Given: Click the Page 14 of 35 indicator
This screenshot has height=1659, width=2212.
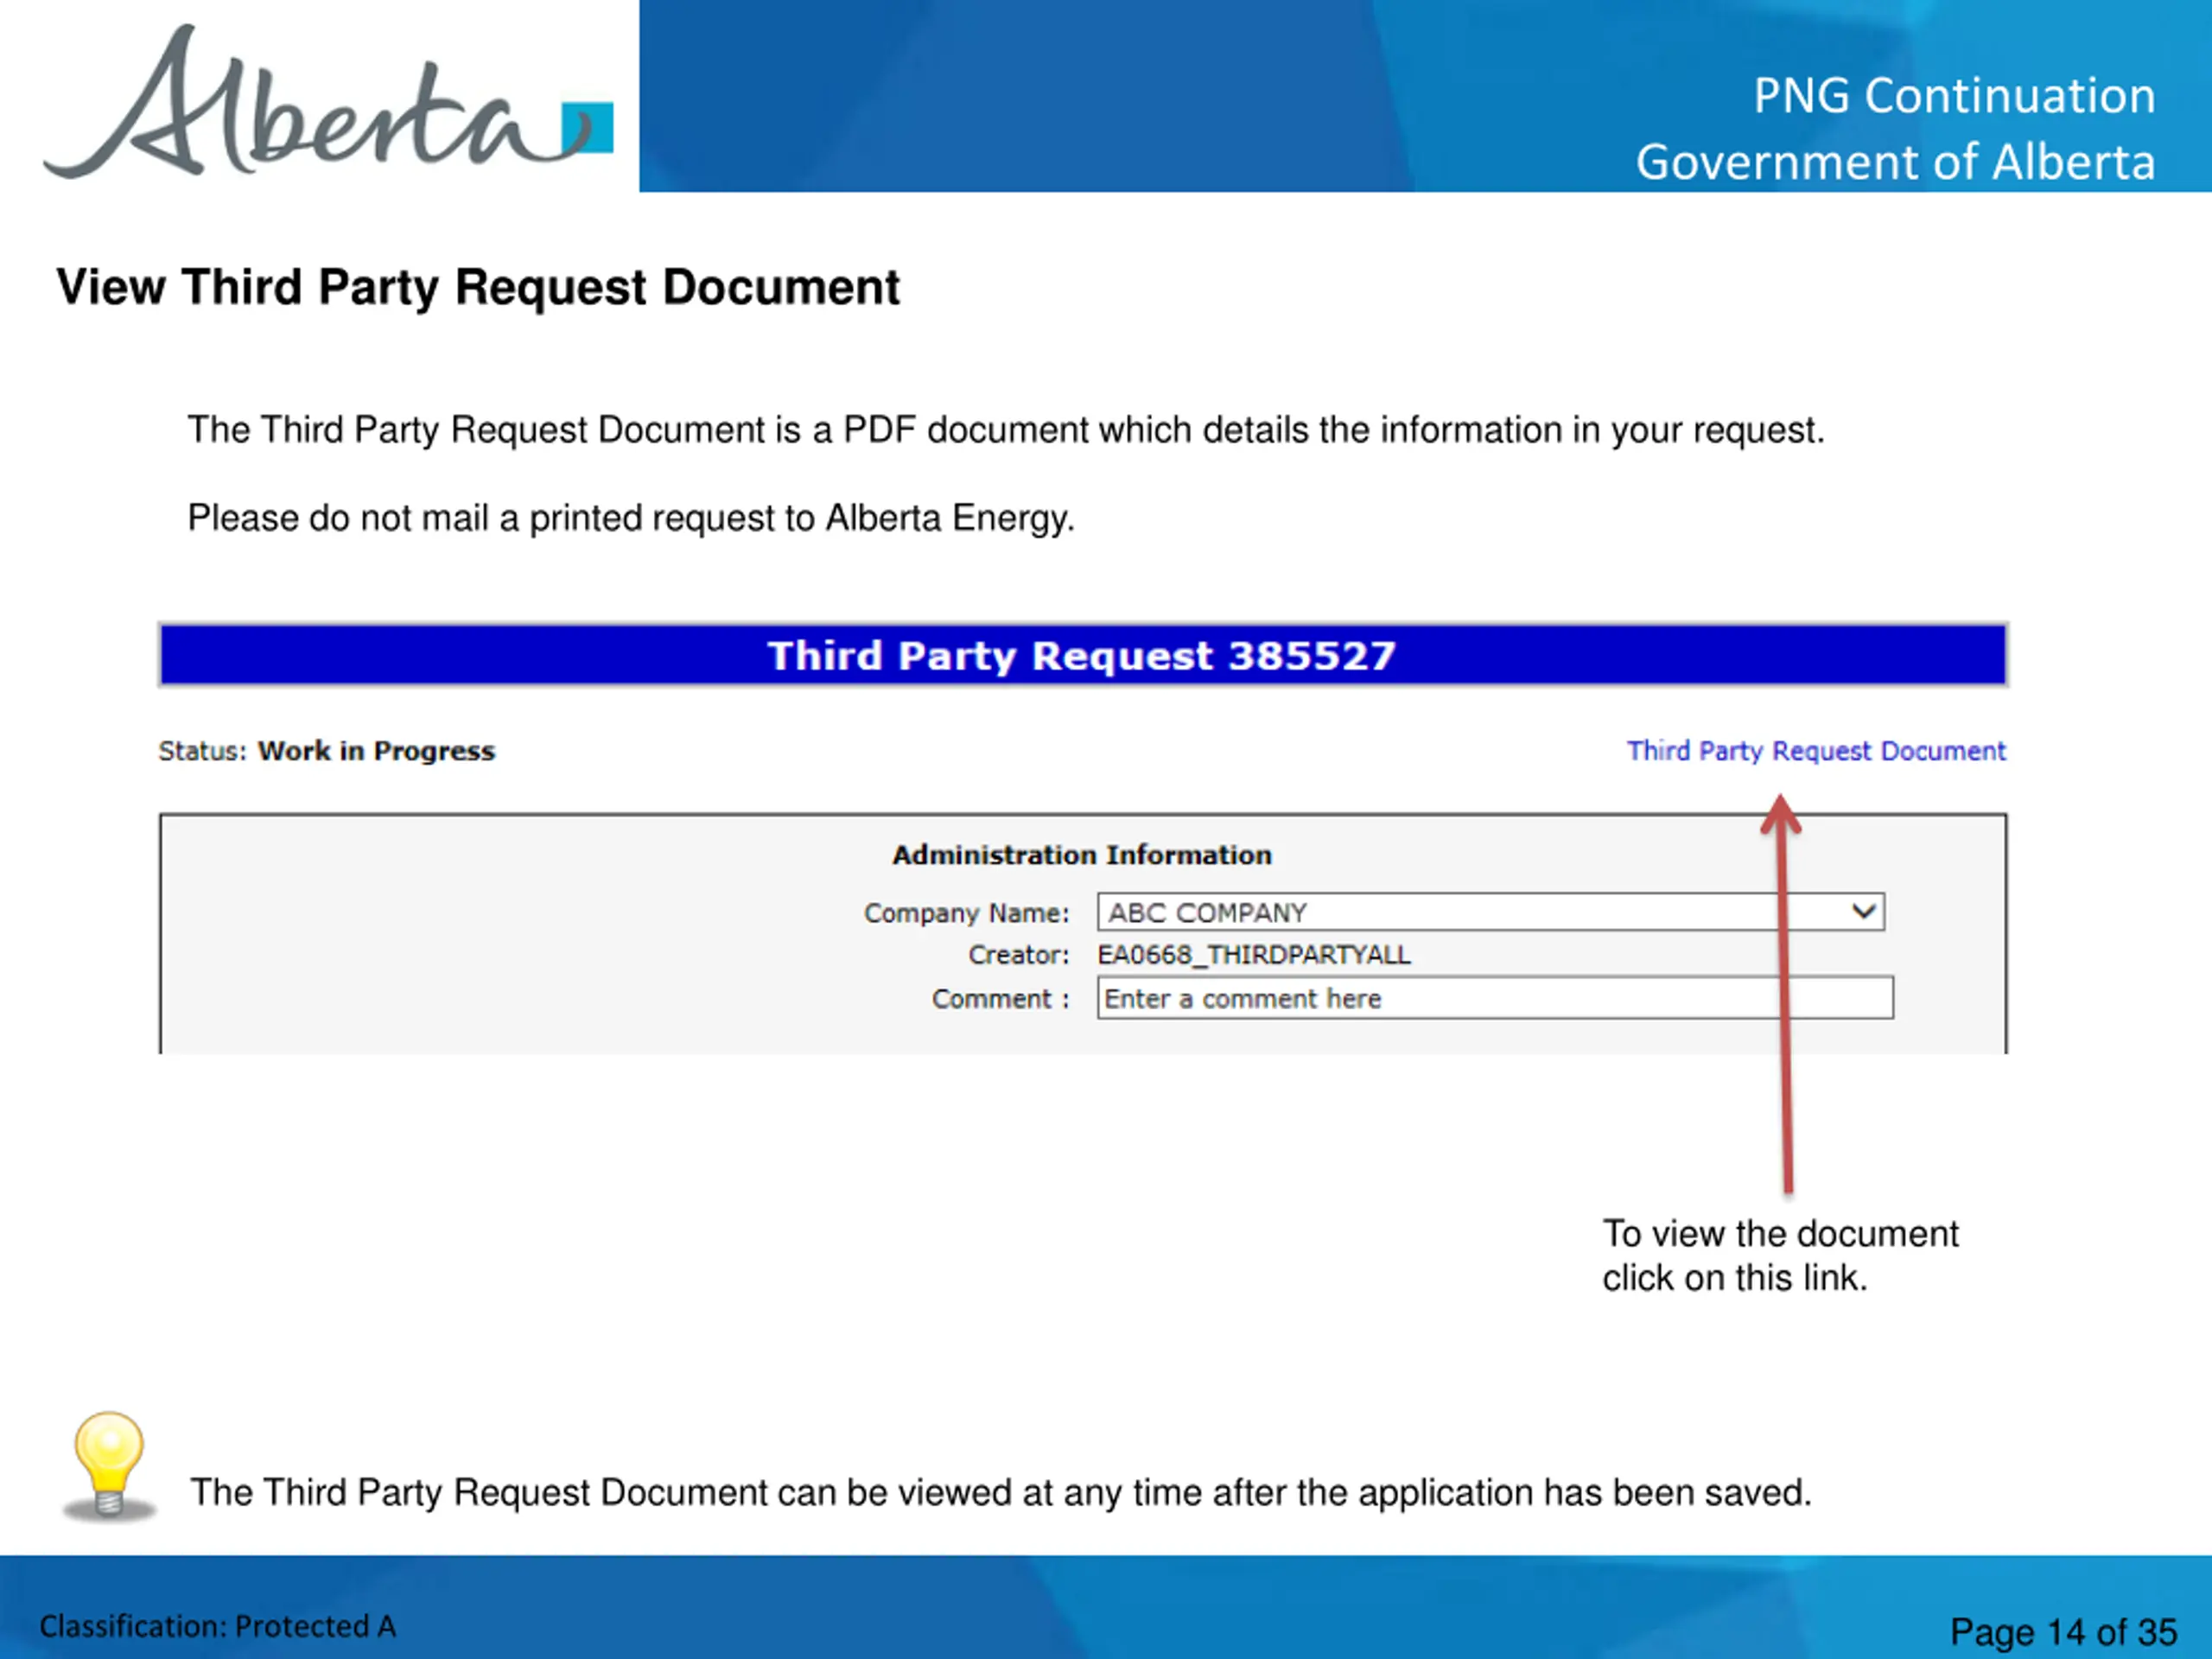Looking at the screenshot, I should 2062,1632.
